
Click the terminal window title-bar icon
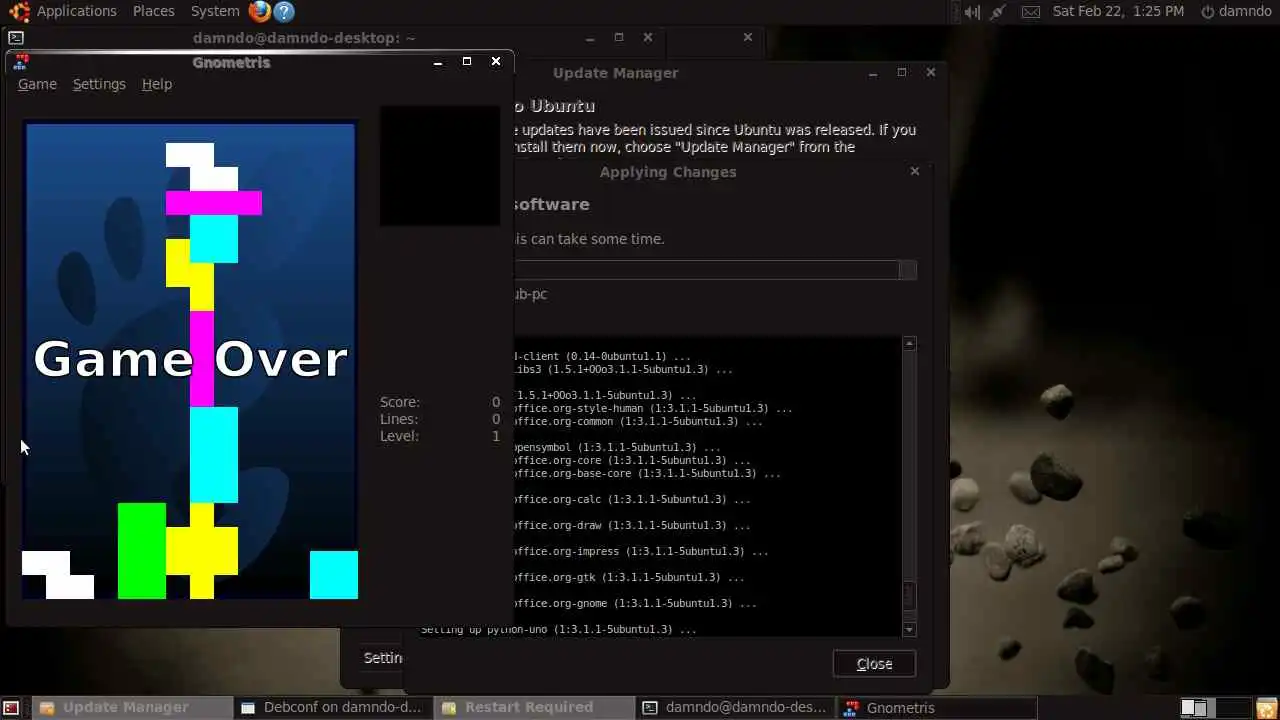pos(16,38)
